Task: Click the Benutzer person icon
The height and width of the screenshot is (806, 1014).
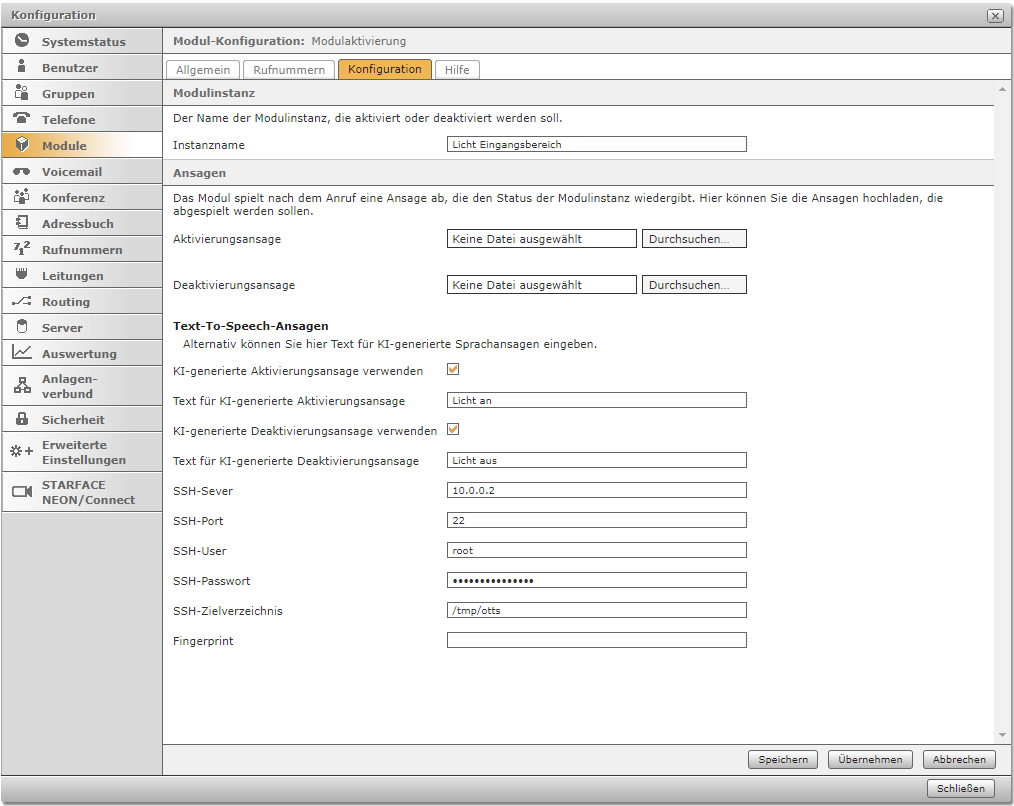Action: (x=22, y=67)
